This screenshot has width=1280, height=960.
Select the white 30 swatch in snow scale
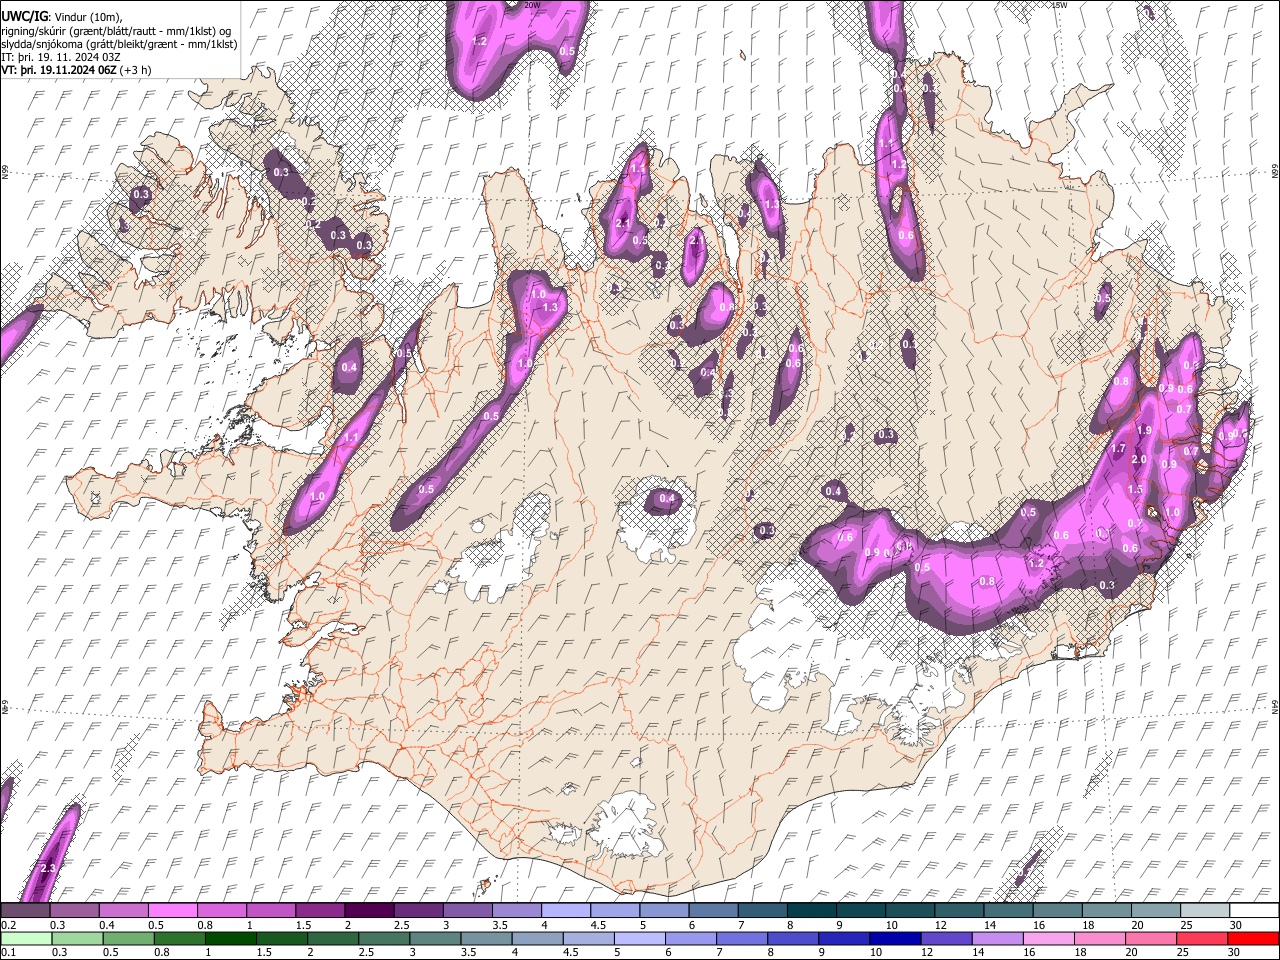pyautogui.click(x=1255, y=910)
